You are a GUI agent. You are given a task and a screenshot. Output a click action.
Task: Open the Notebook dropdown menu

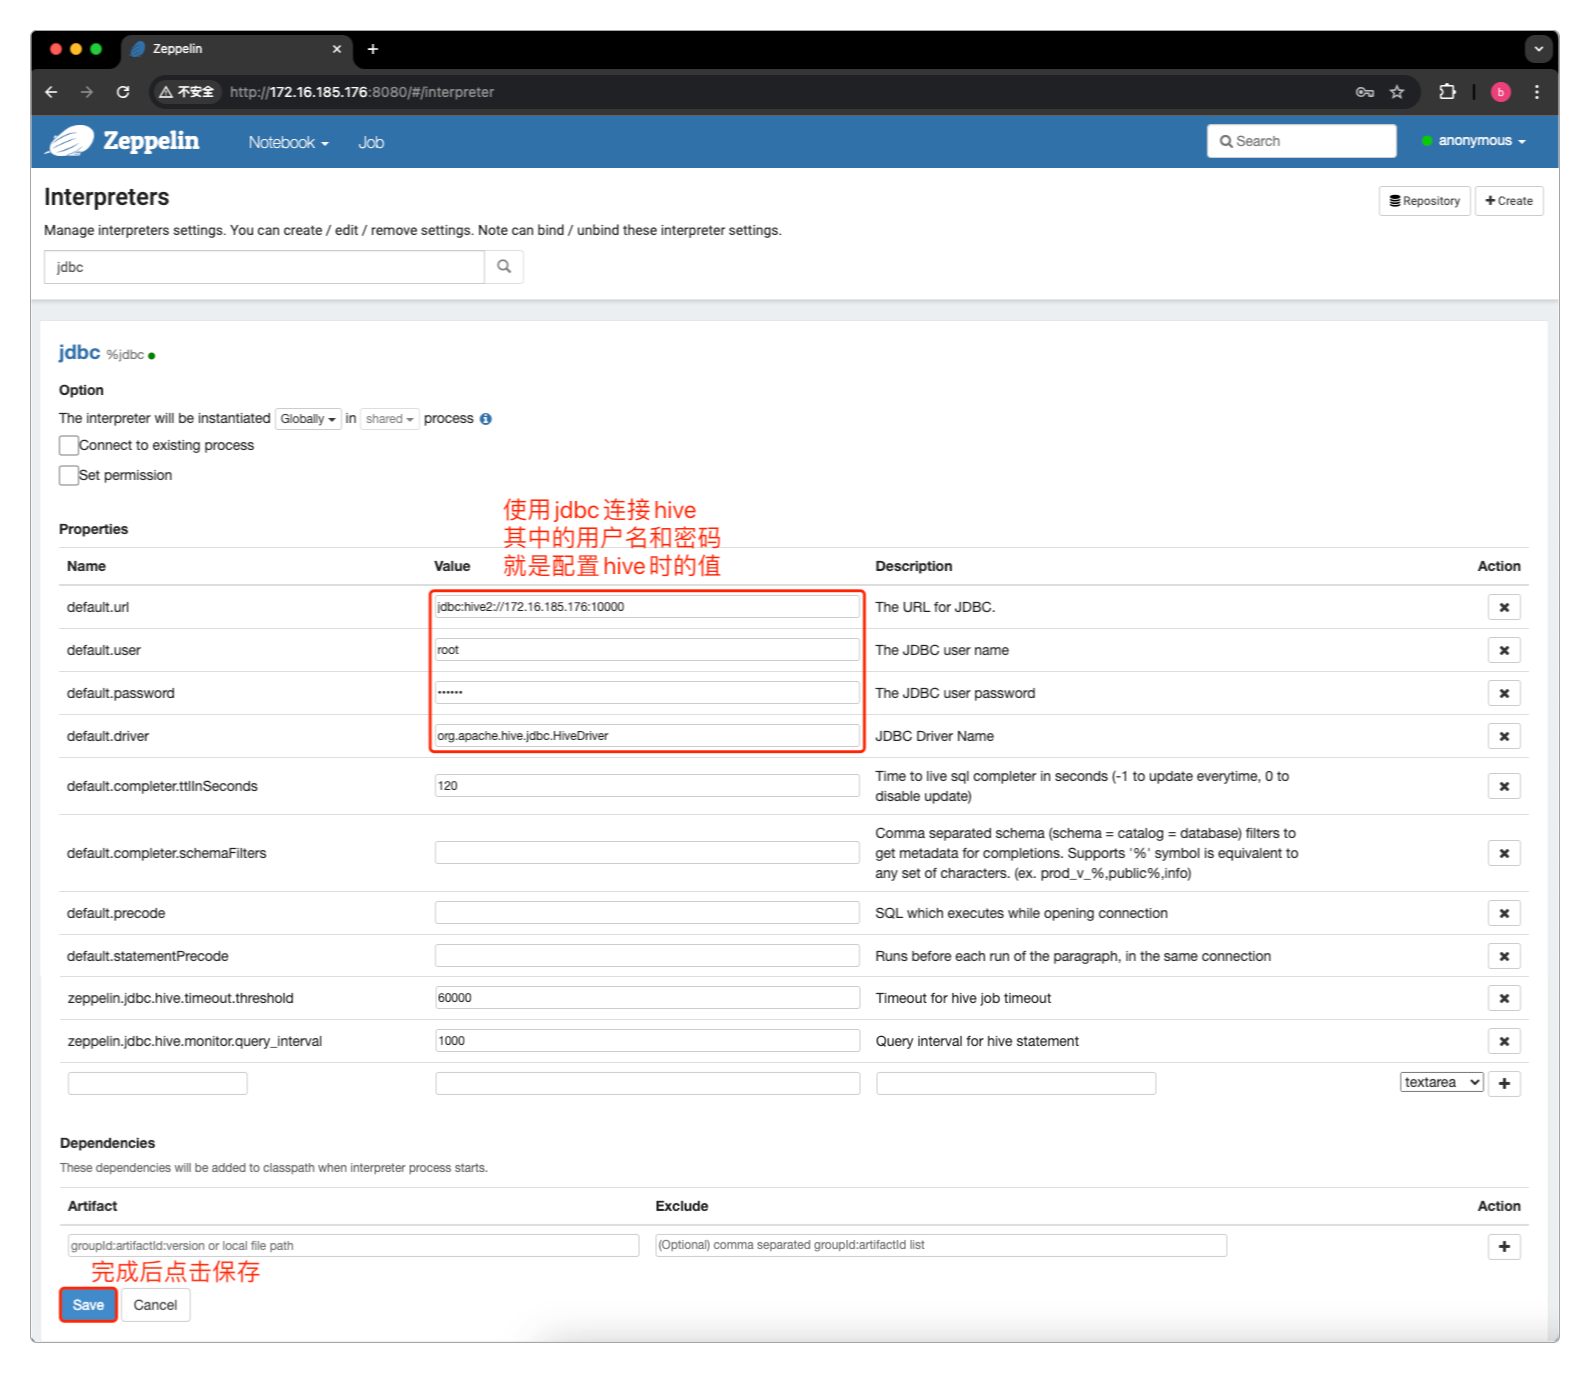288,142
